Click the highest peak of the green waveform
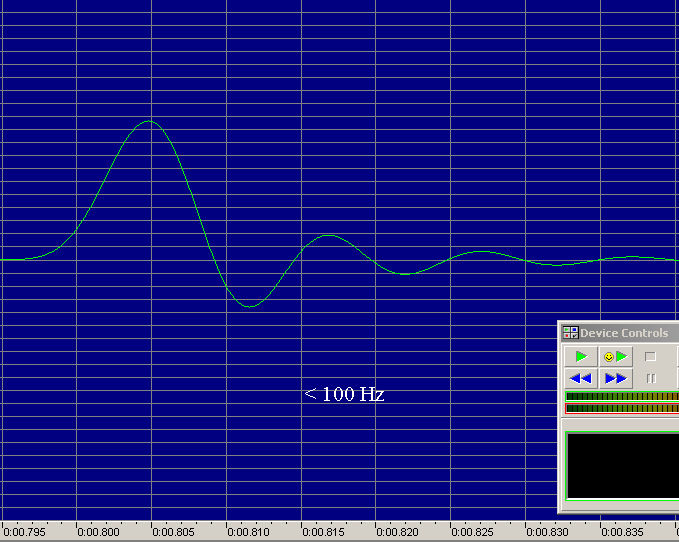Screen dimensions: 679x542 [149, 121]
